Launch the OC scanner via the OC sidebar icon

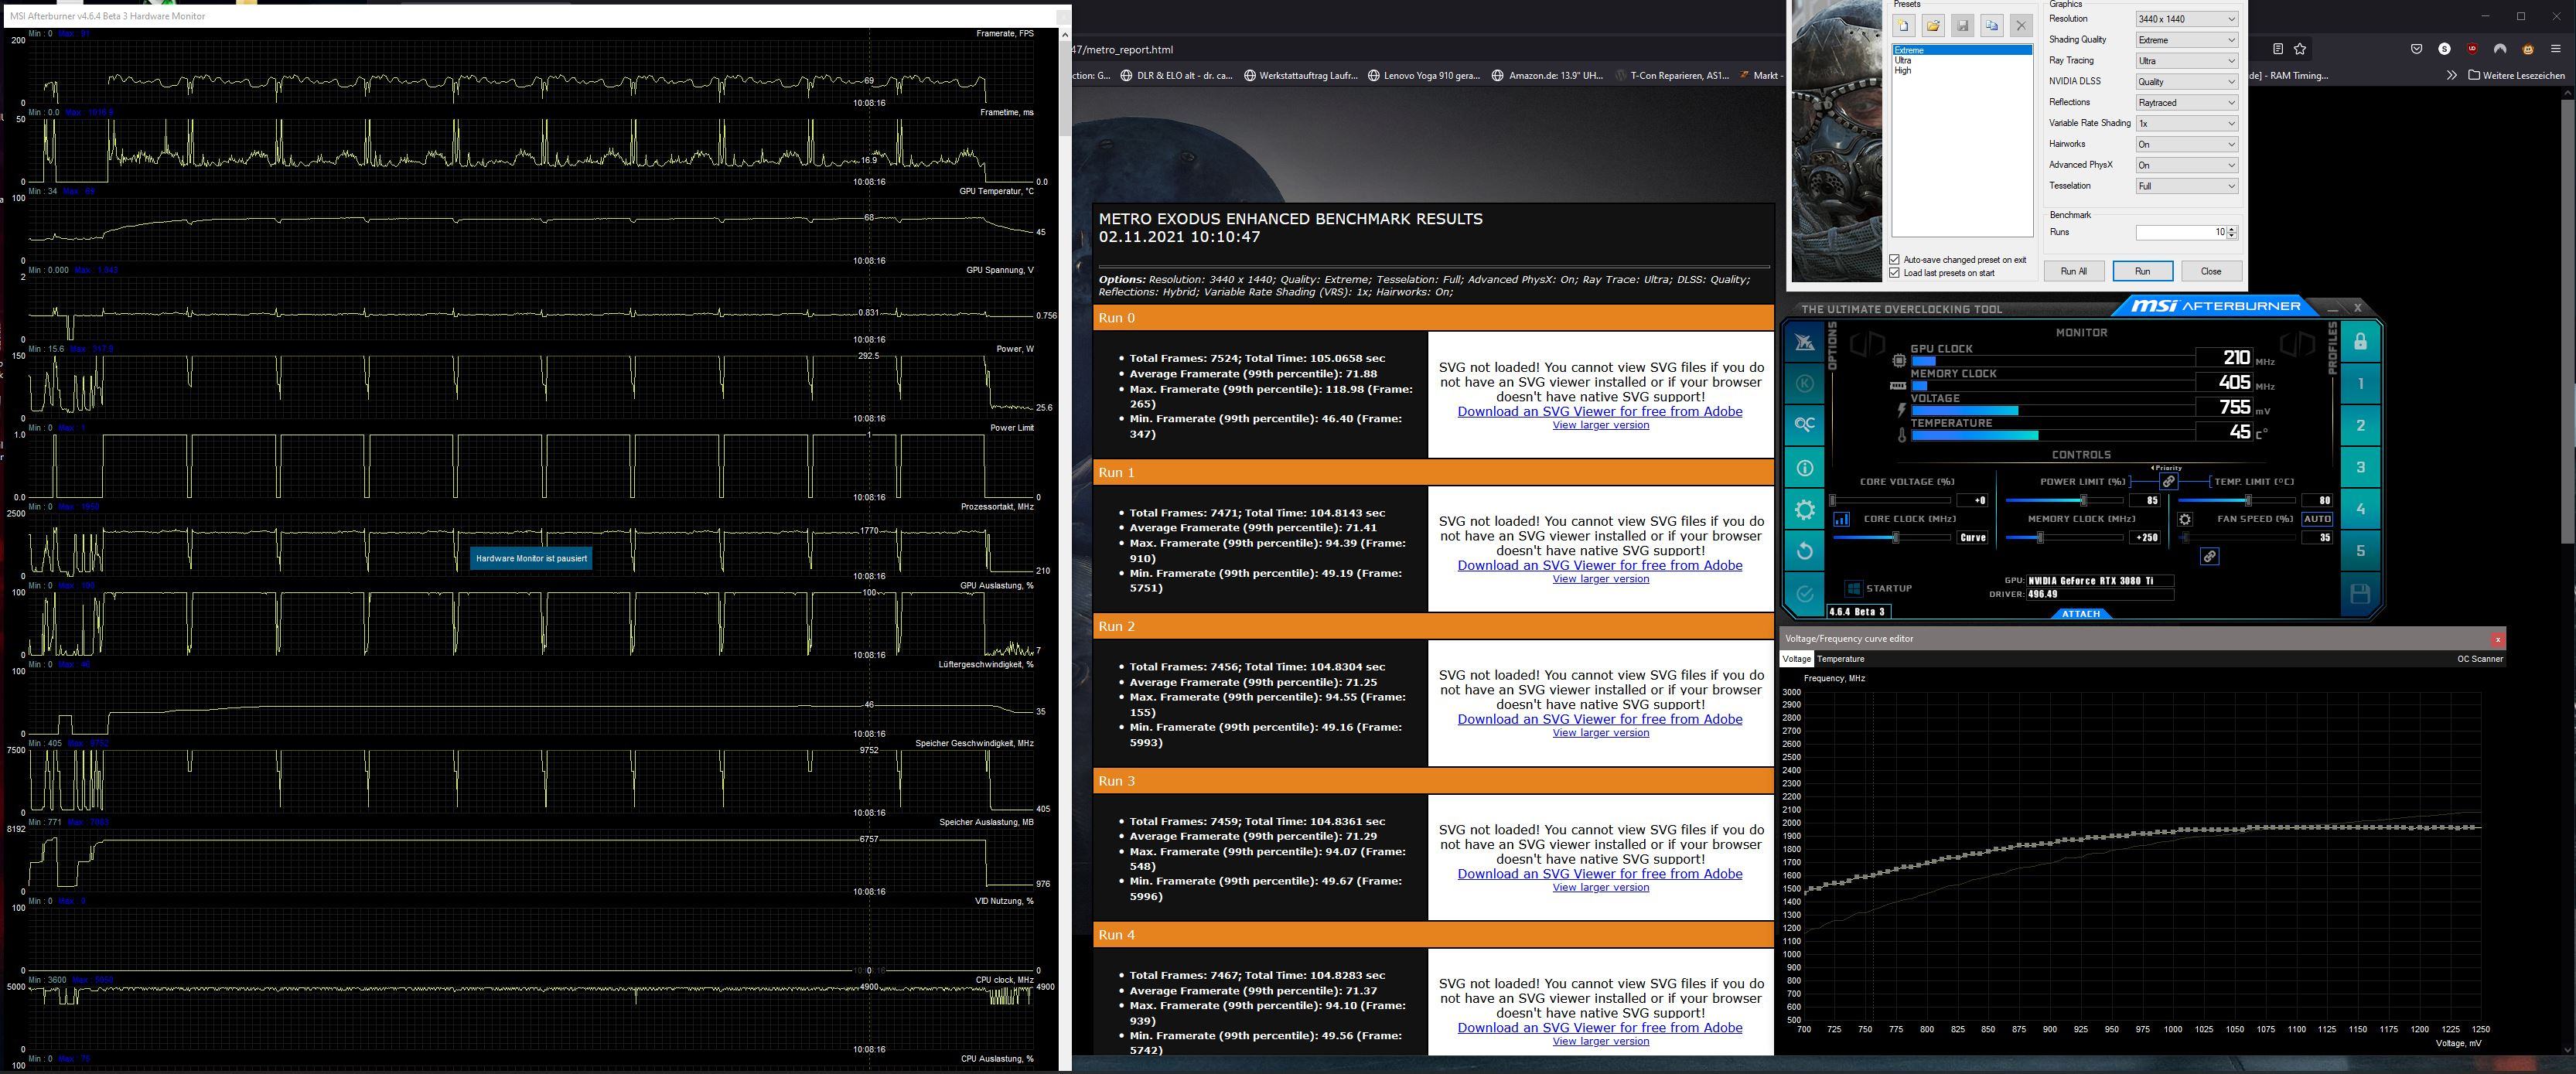pos(1805,425)
